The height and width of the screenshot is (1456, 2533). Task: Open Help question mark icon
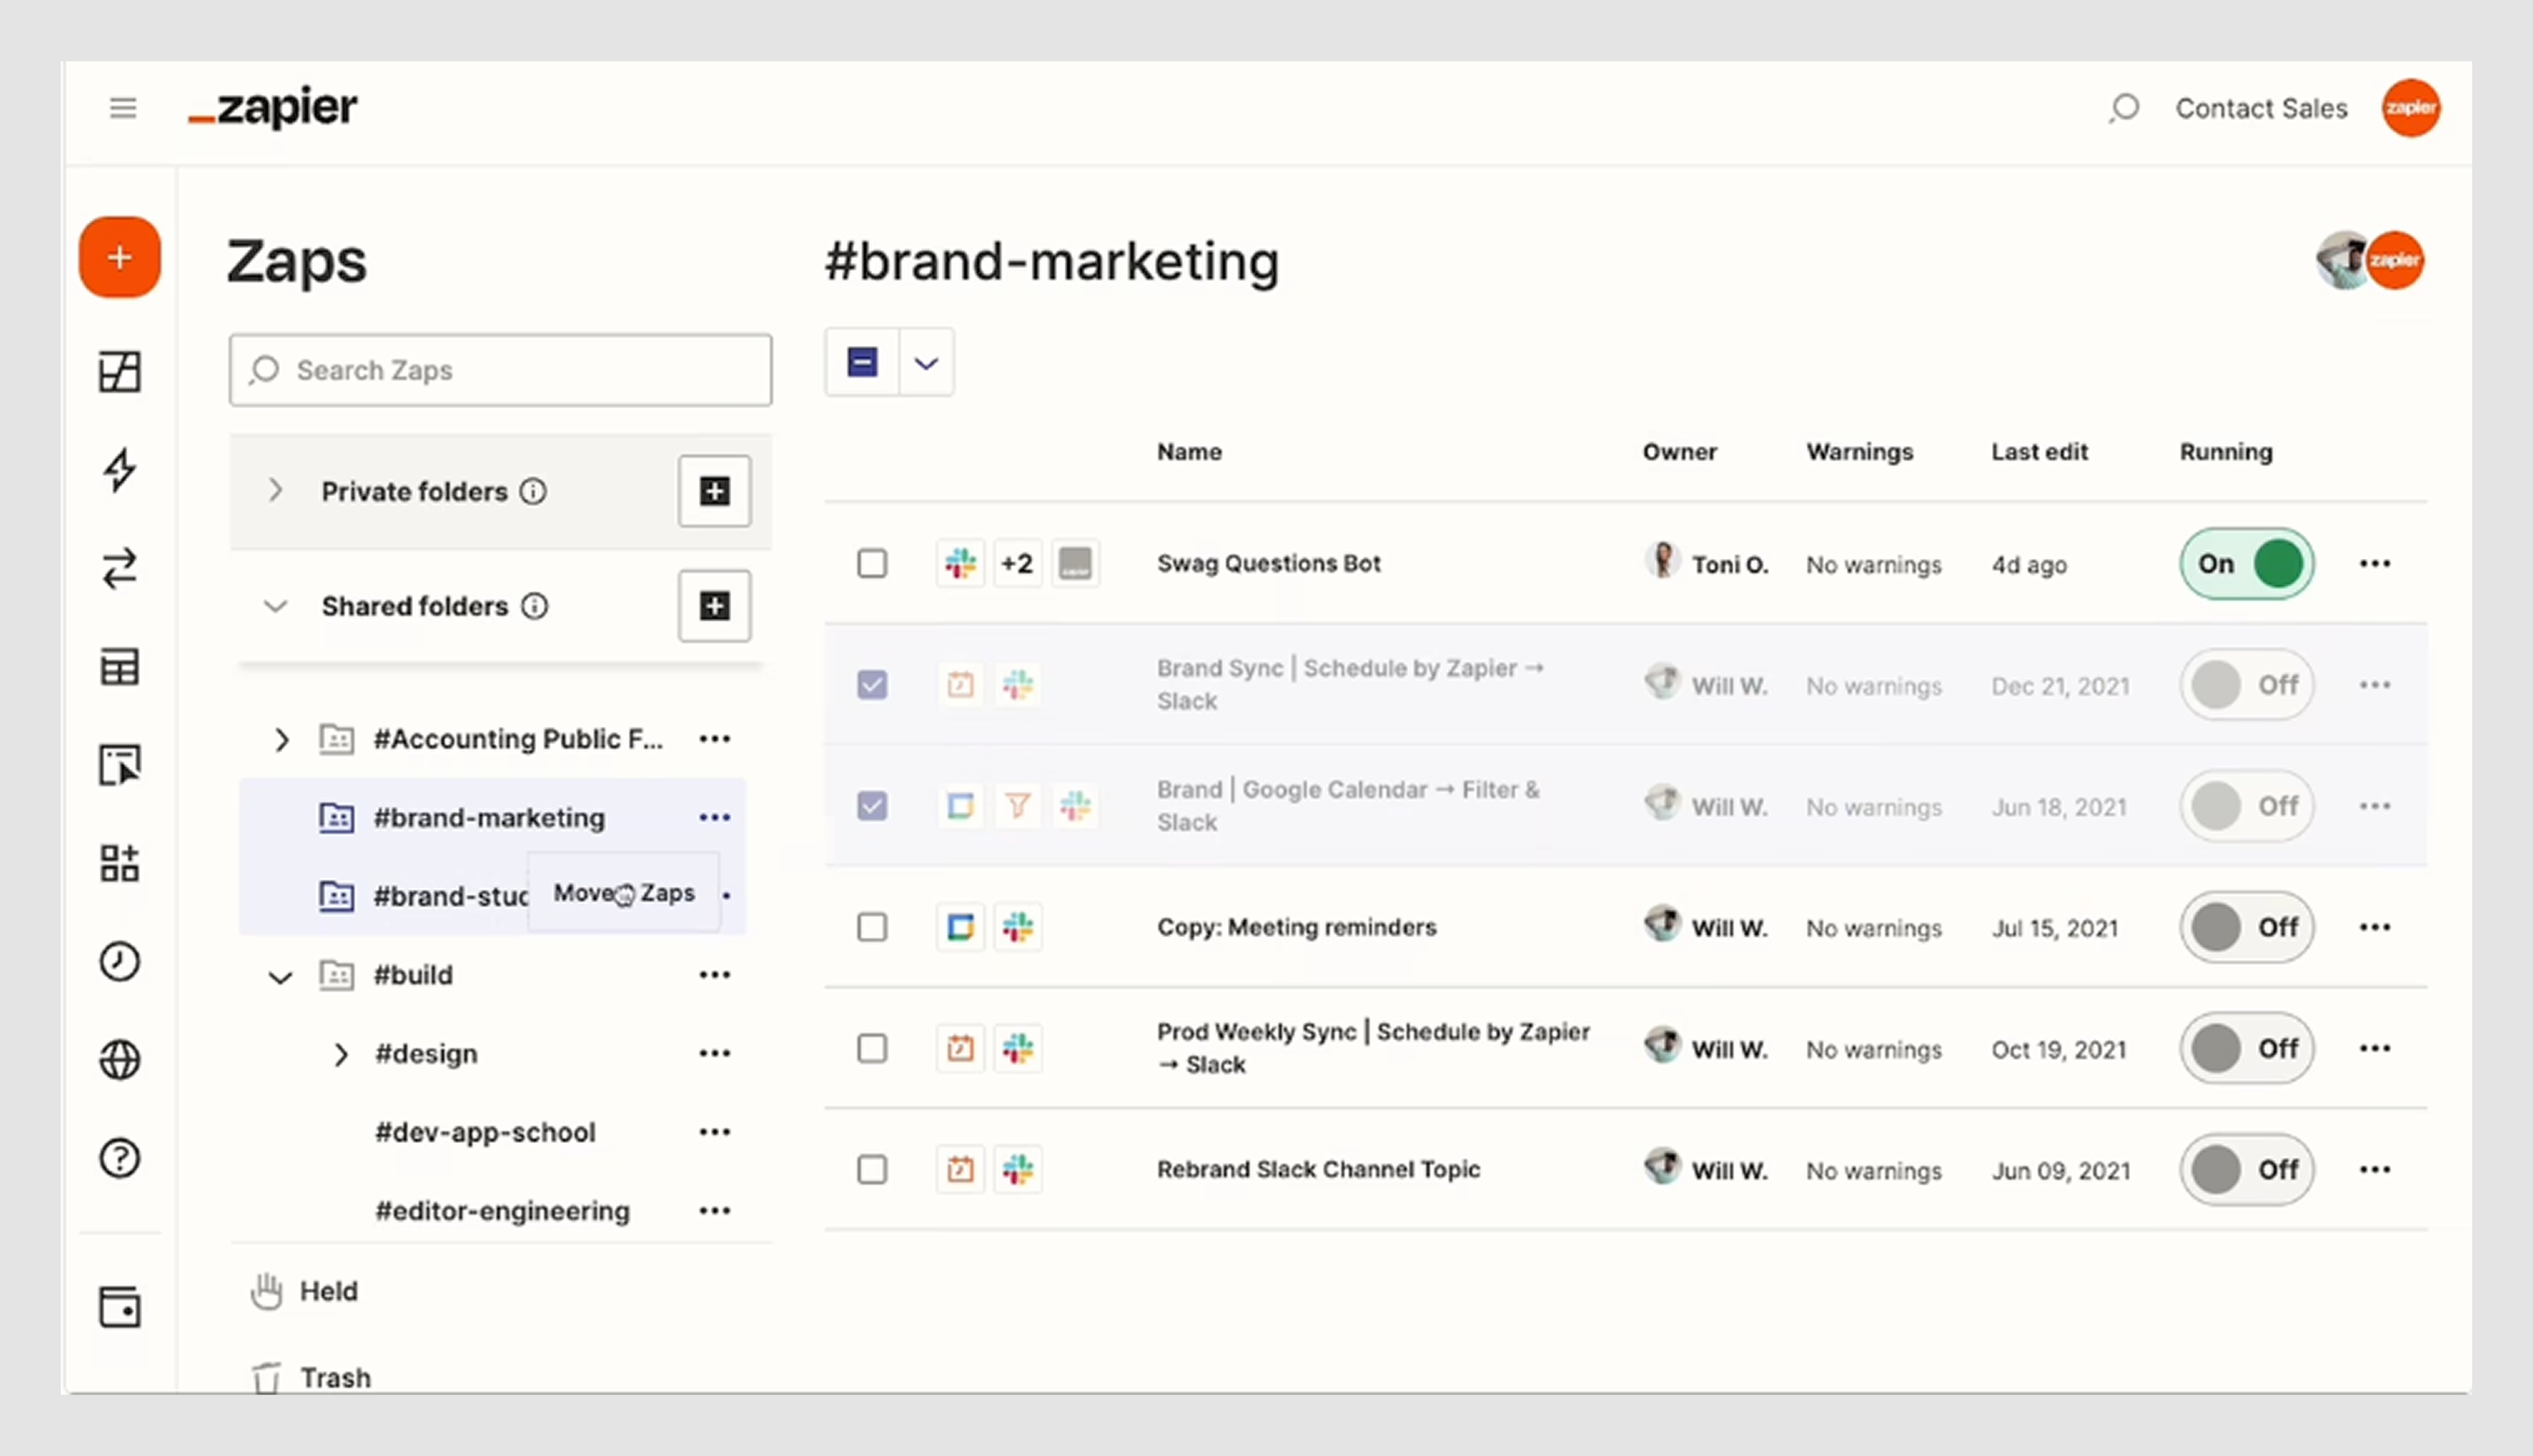click(120, 1158)
